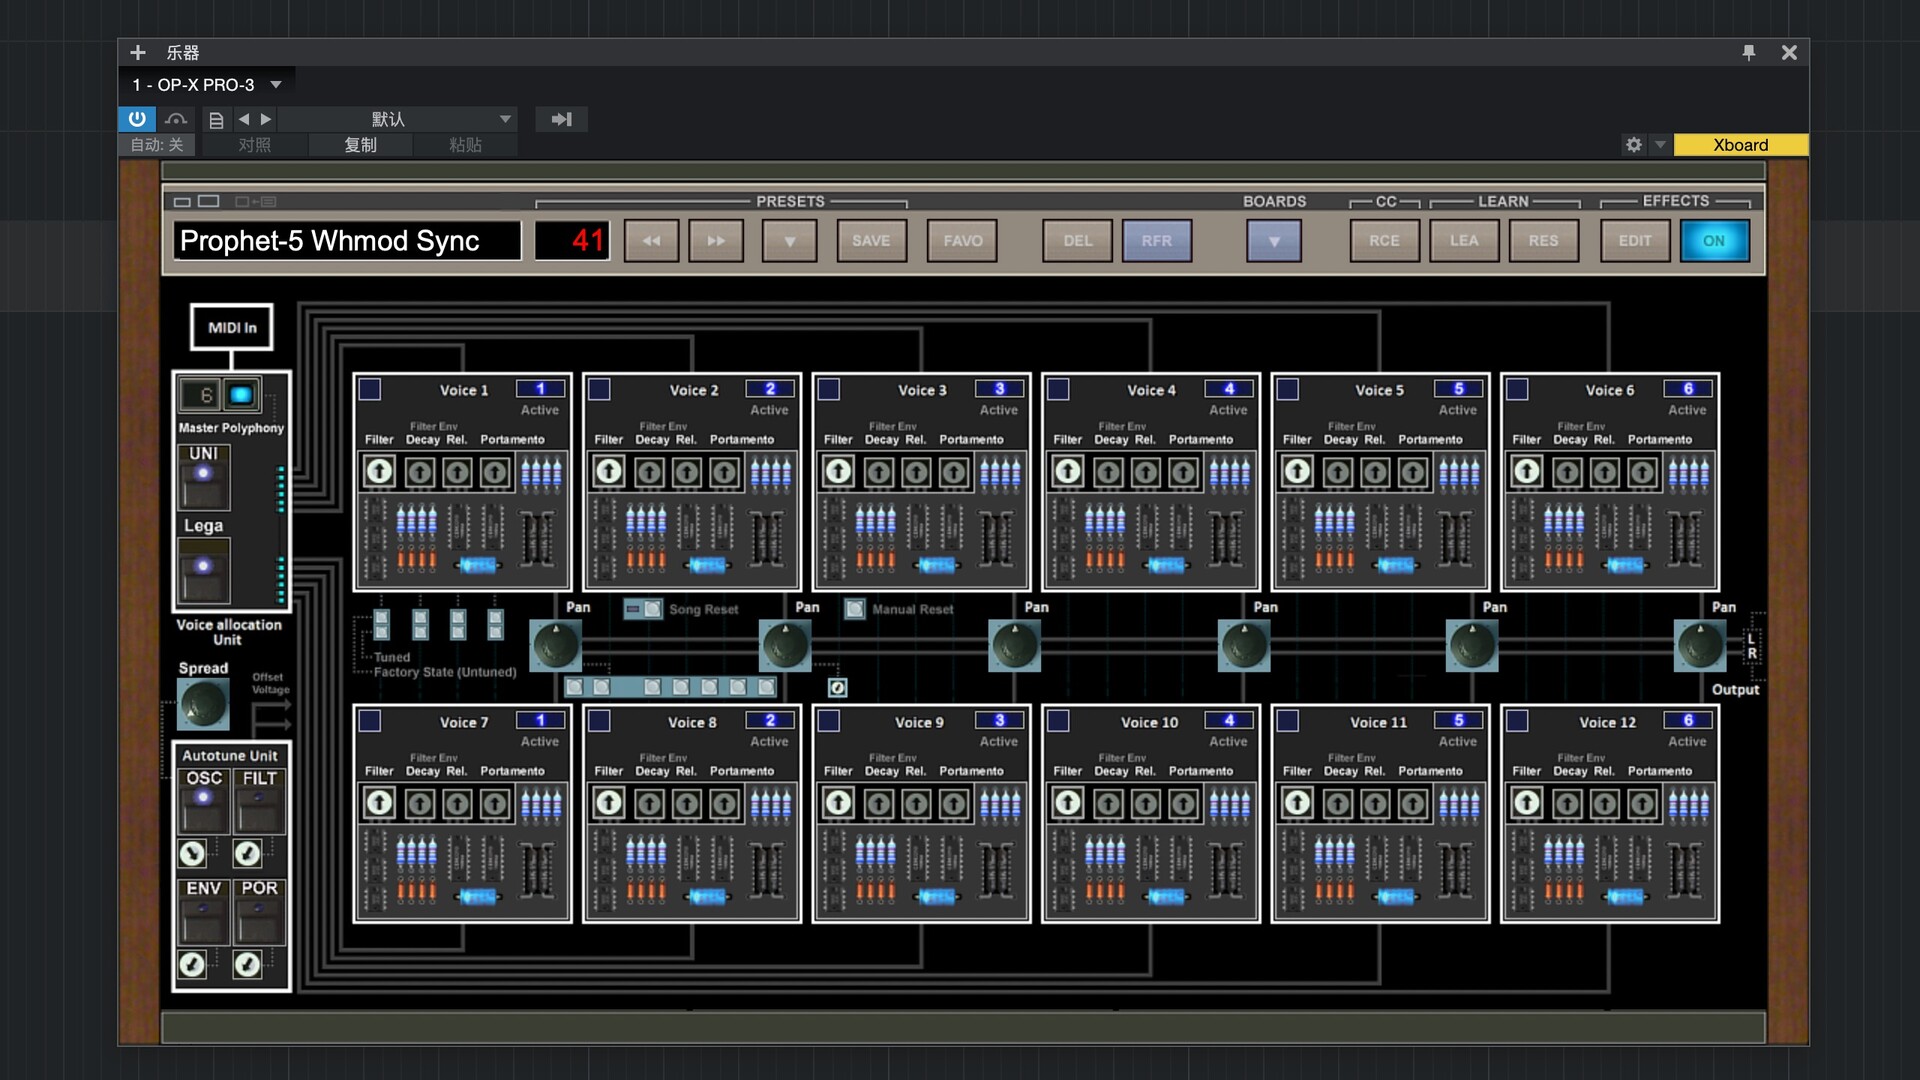Turn off effects with ON button

click(x=1714, y=241)
